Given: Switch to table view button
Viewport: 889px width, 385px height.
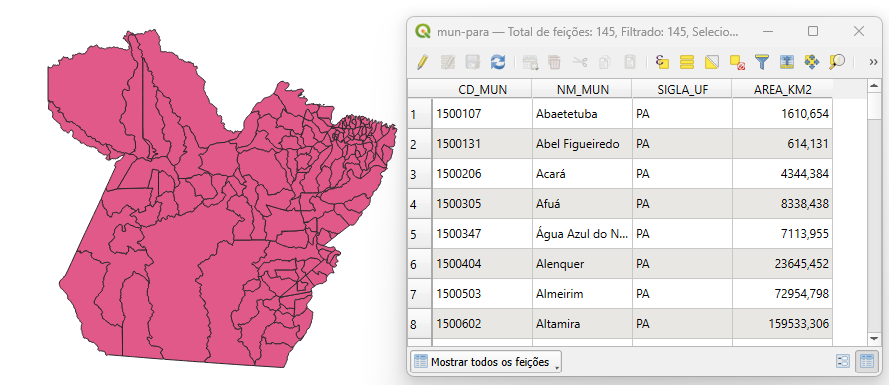Looking at the screenshot, I should coord(866,362).
